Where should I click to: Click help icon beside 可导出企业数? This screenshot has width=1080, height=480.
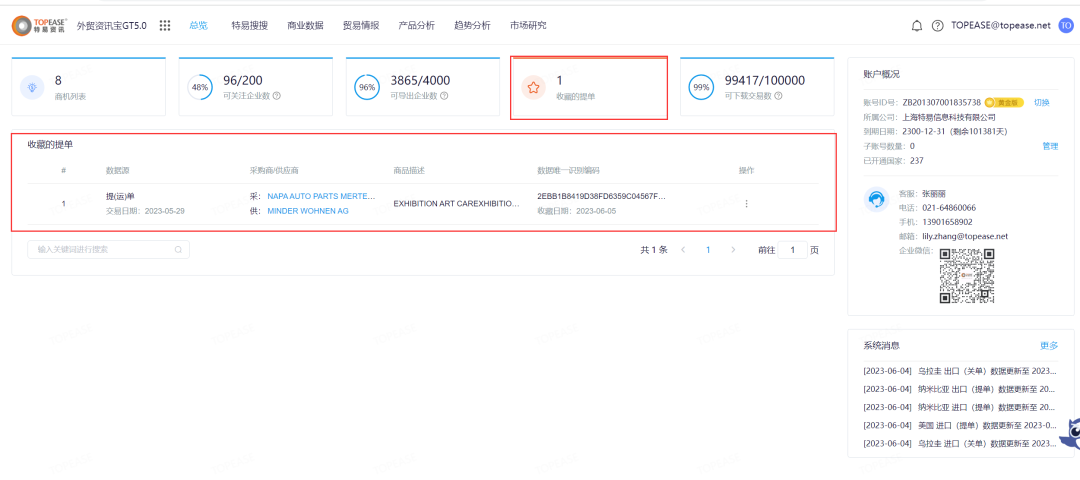pyautogui.click(x=444, y=96)
